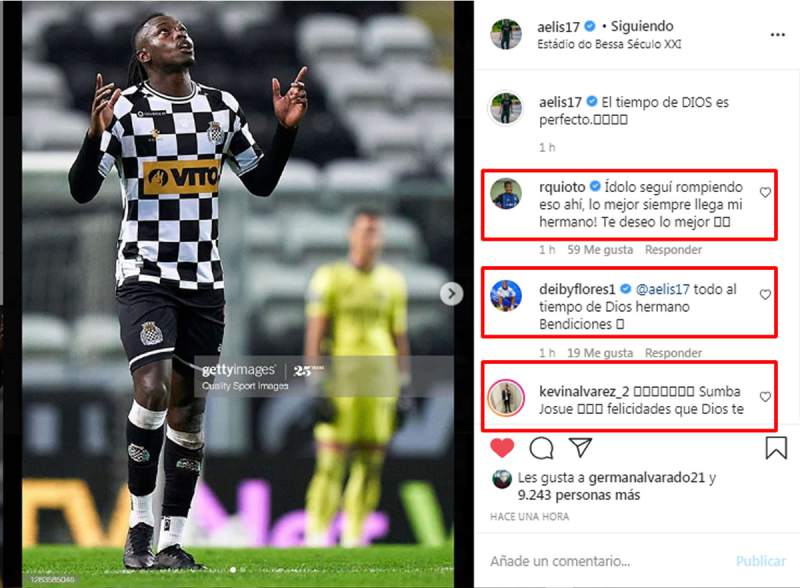Click Siguiendo next to aelis17

tap(642, 26)
